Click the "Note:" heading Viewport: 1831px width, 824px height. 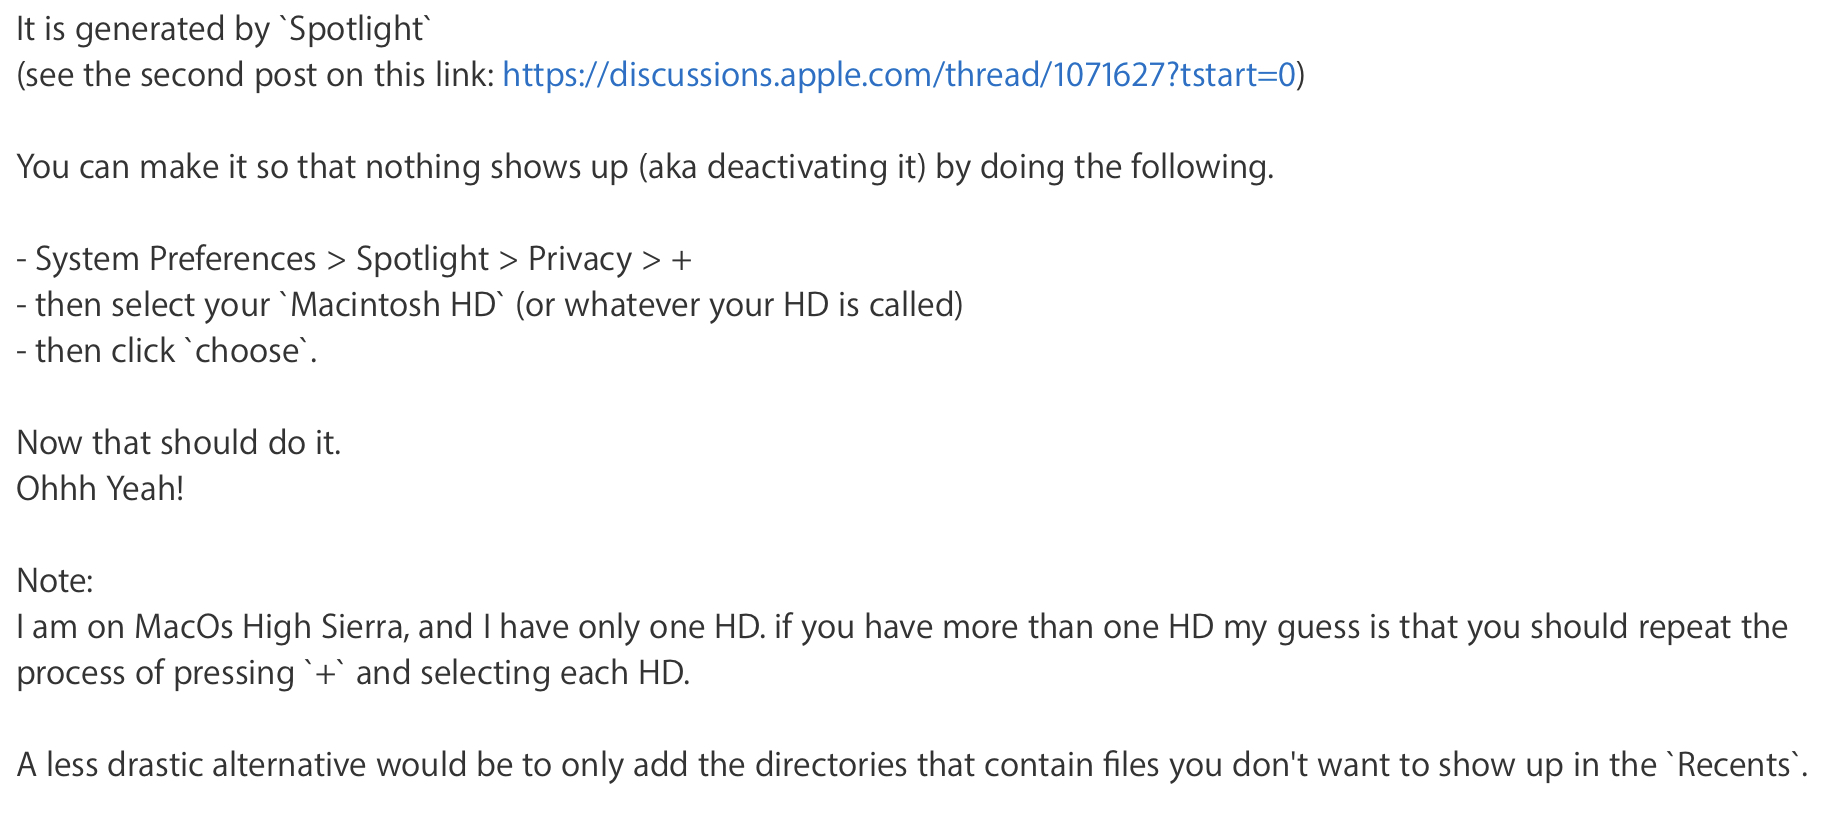(x=55, y=581)
